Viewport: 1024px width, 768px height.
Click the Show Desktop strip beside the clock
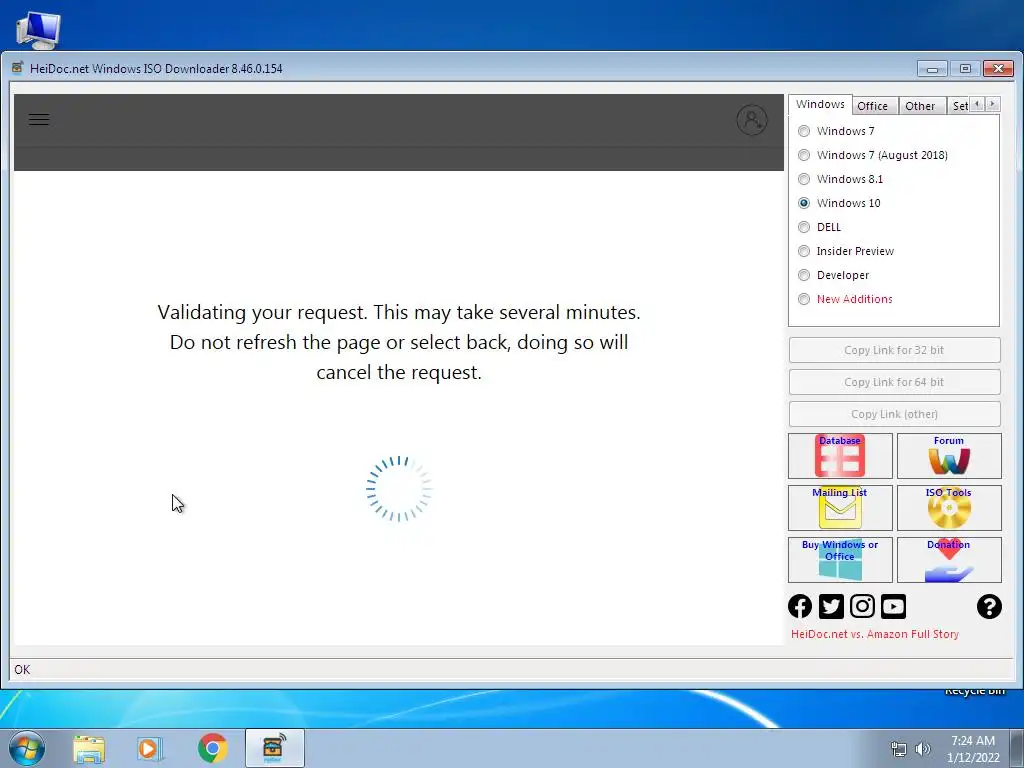click(1017, 749)
